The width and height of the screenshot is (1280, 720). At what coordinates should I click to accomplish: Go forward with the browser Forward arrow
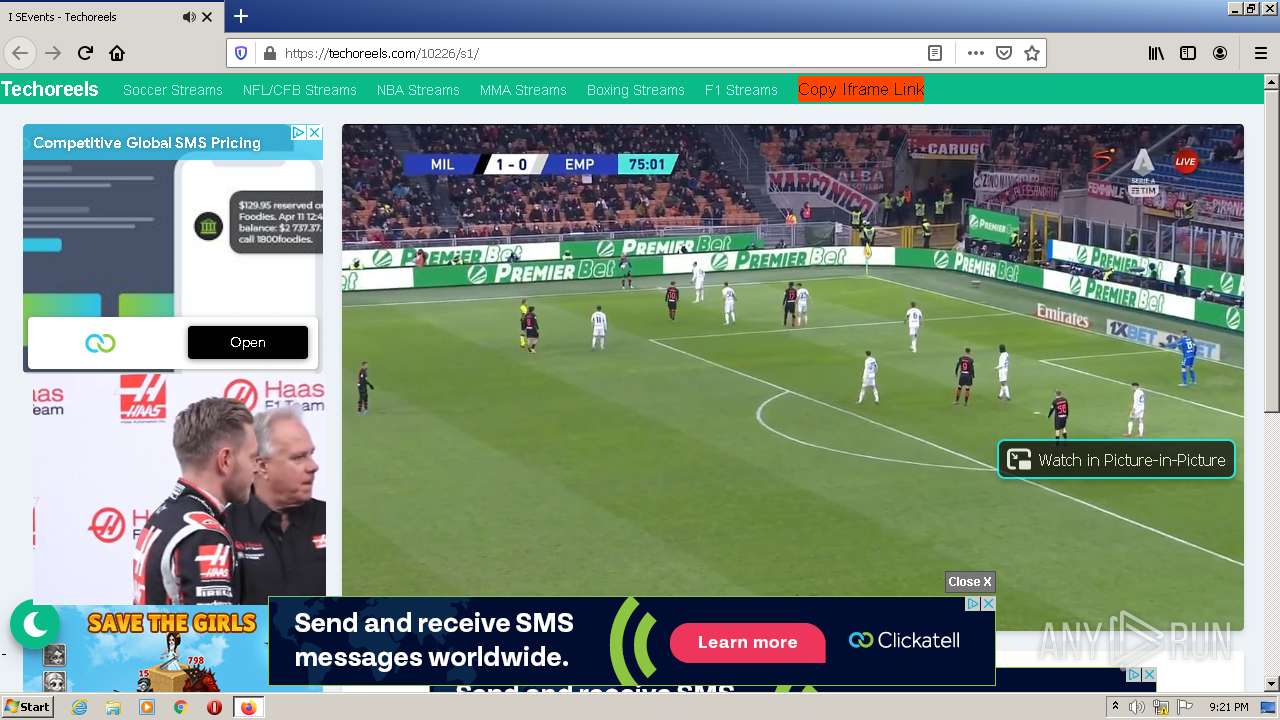pos(53,53)
